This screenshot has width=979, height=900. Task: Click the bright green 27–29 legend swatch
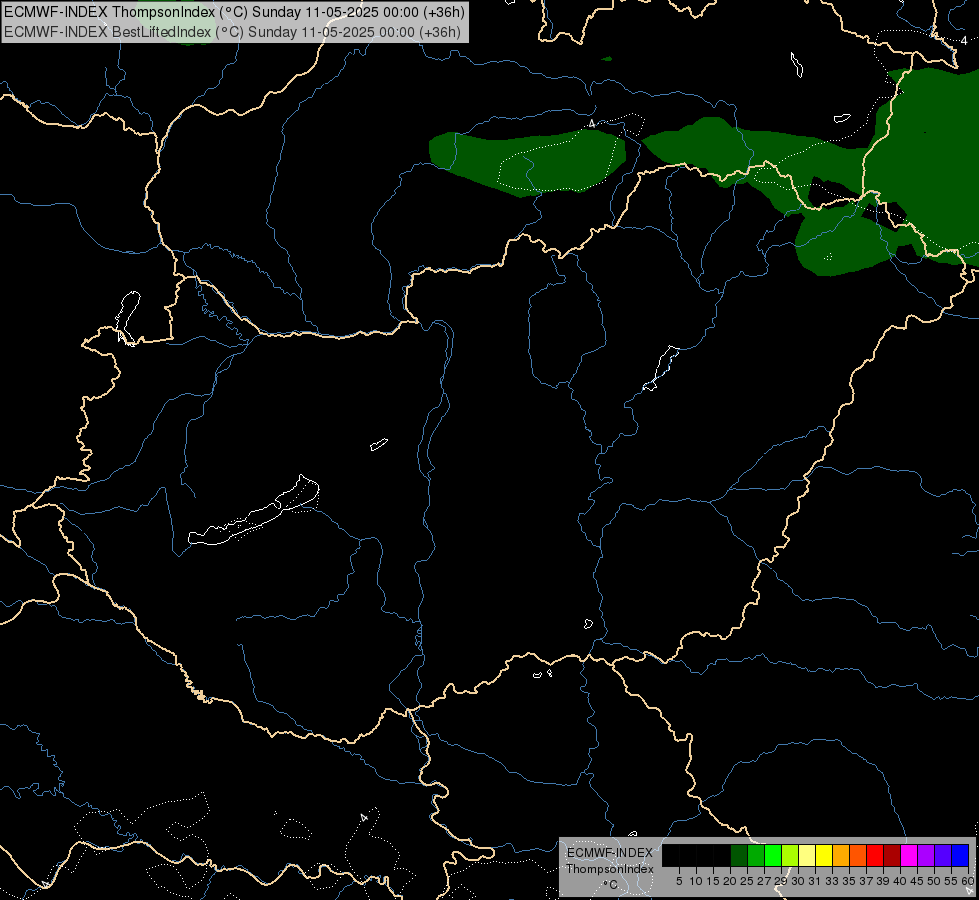pos(773,855)
